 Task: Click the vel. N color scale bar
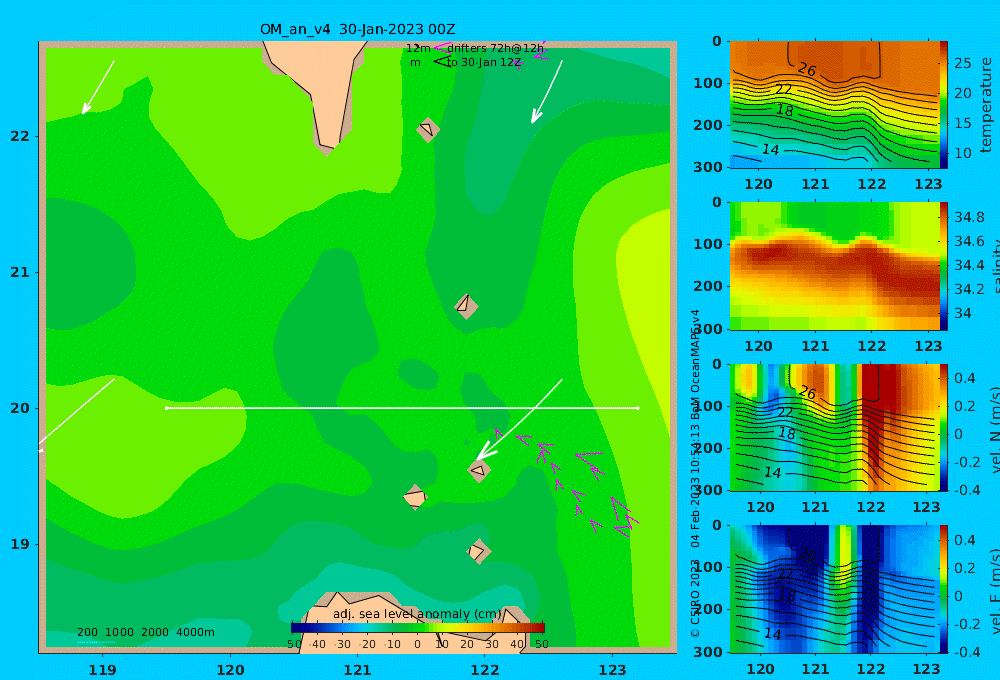coord(943,427)
